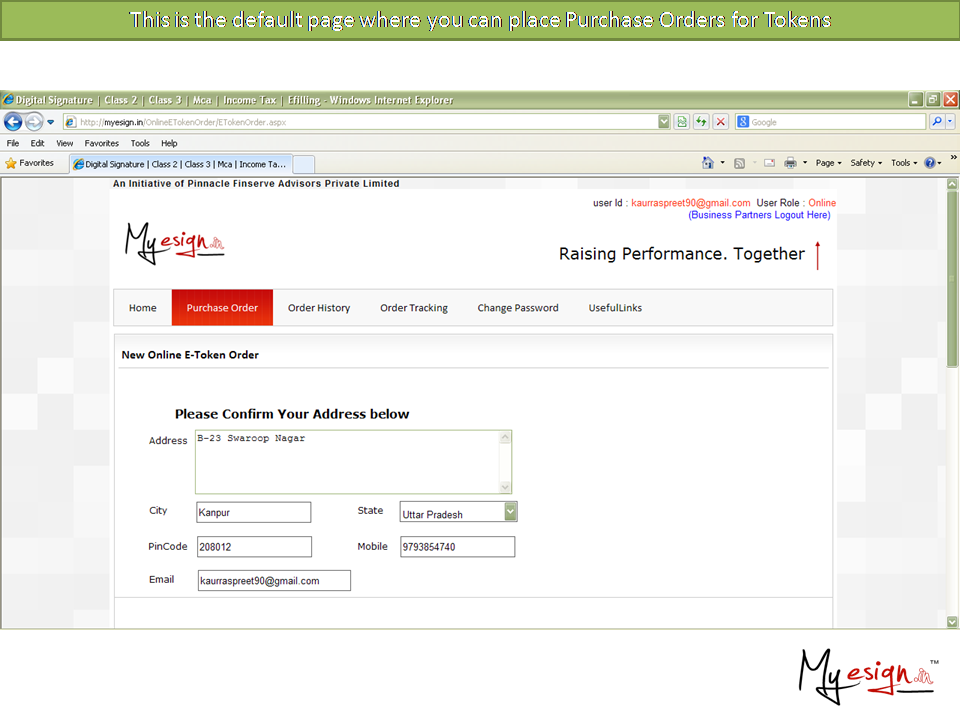Click the Home icon in command bar
Viewport: 960px width, 720px height.
click(x=708, y=163)
